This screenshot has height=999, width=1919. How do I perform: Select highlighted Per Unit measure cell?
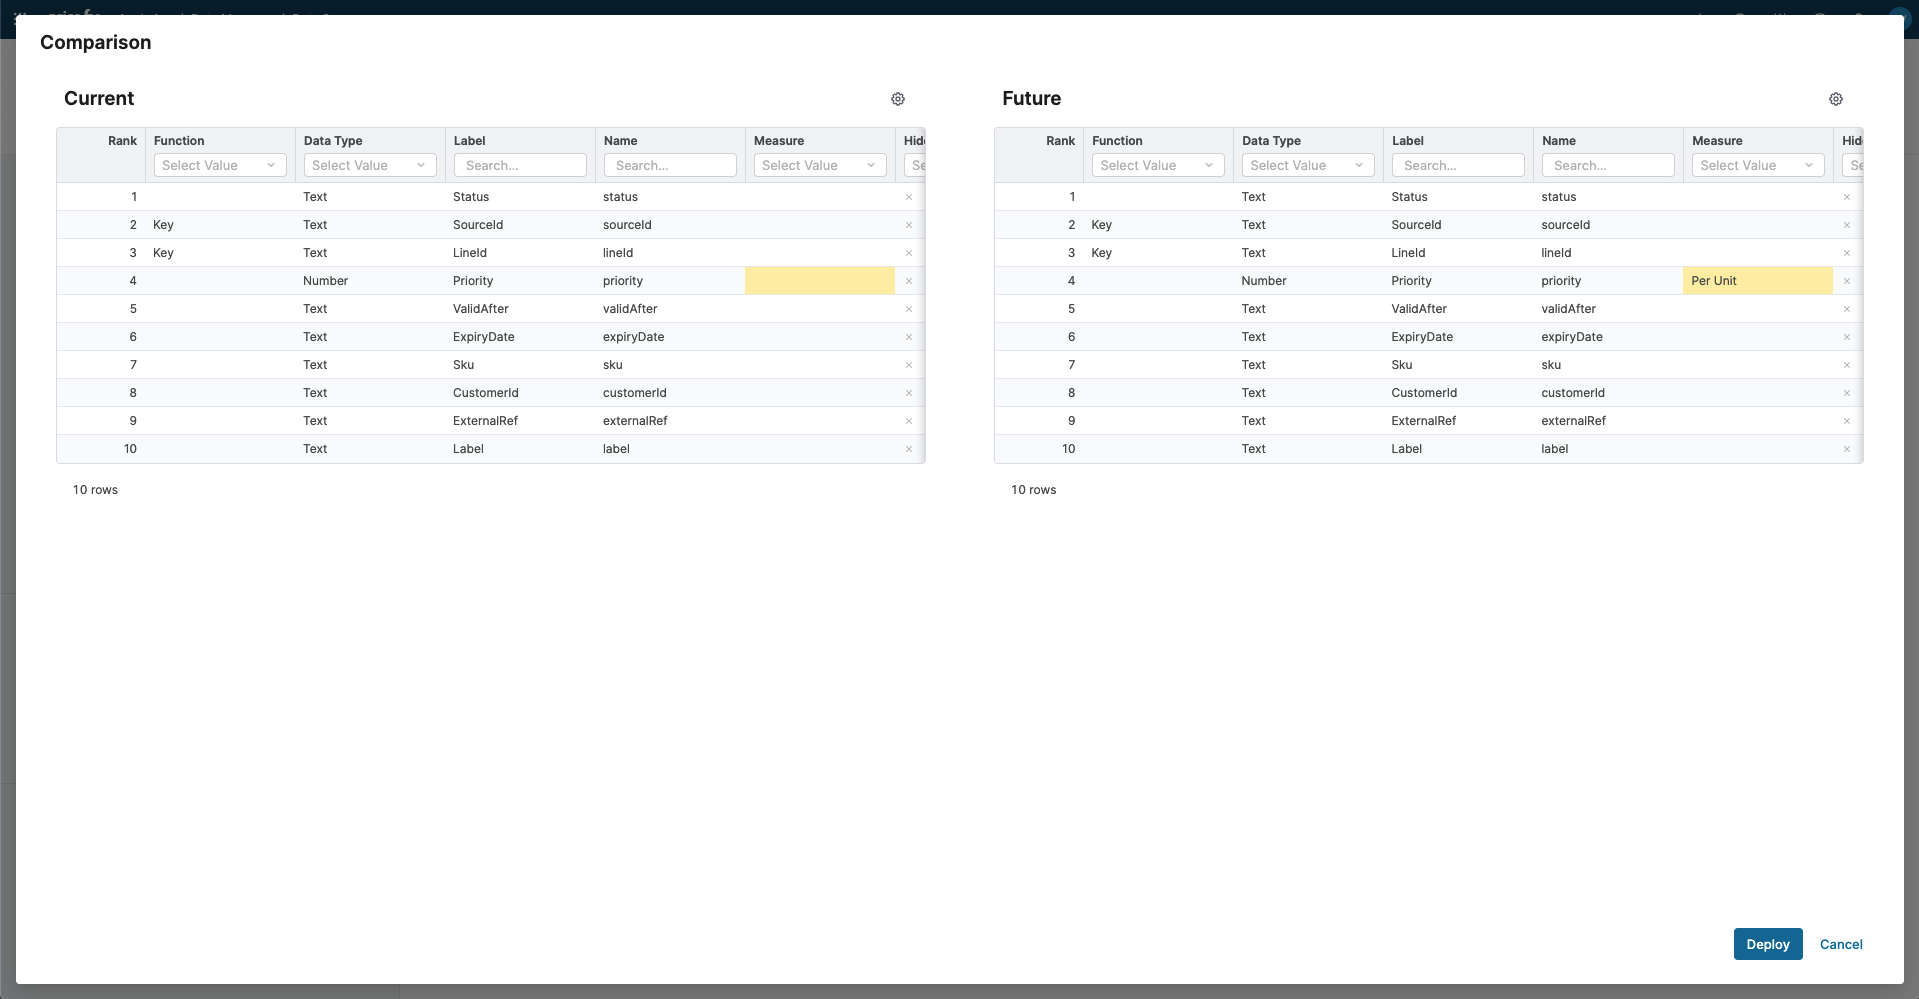(x=1757, y=281)
